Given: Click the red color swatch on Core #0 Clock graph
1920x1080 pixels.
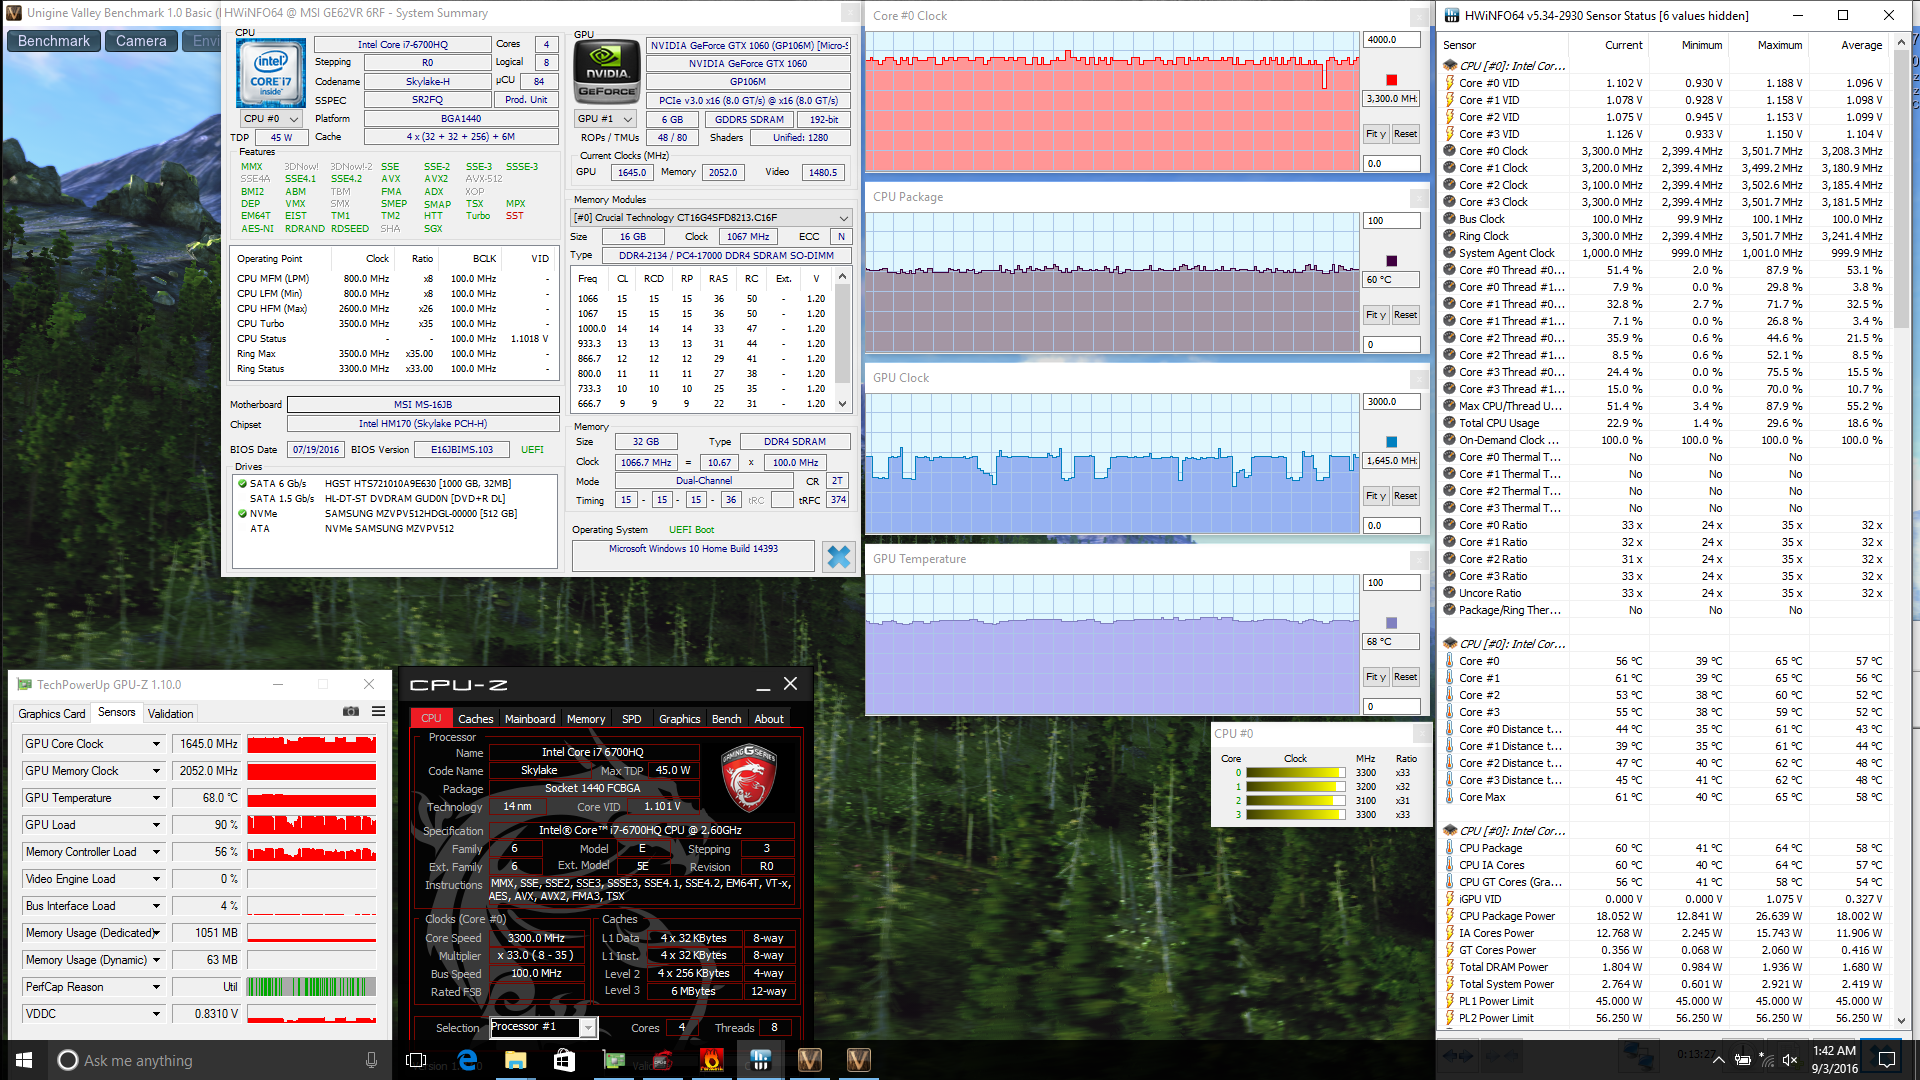Looking at the screenshot, I should [1391, 80].
